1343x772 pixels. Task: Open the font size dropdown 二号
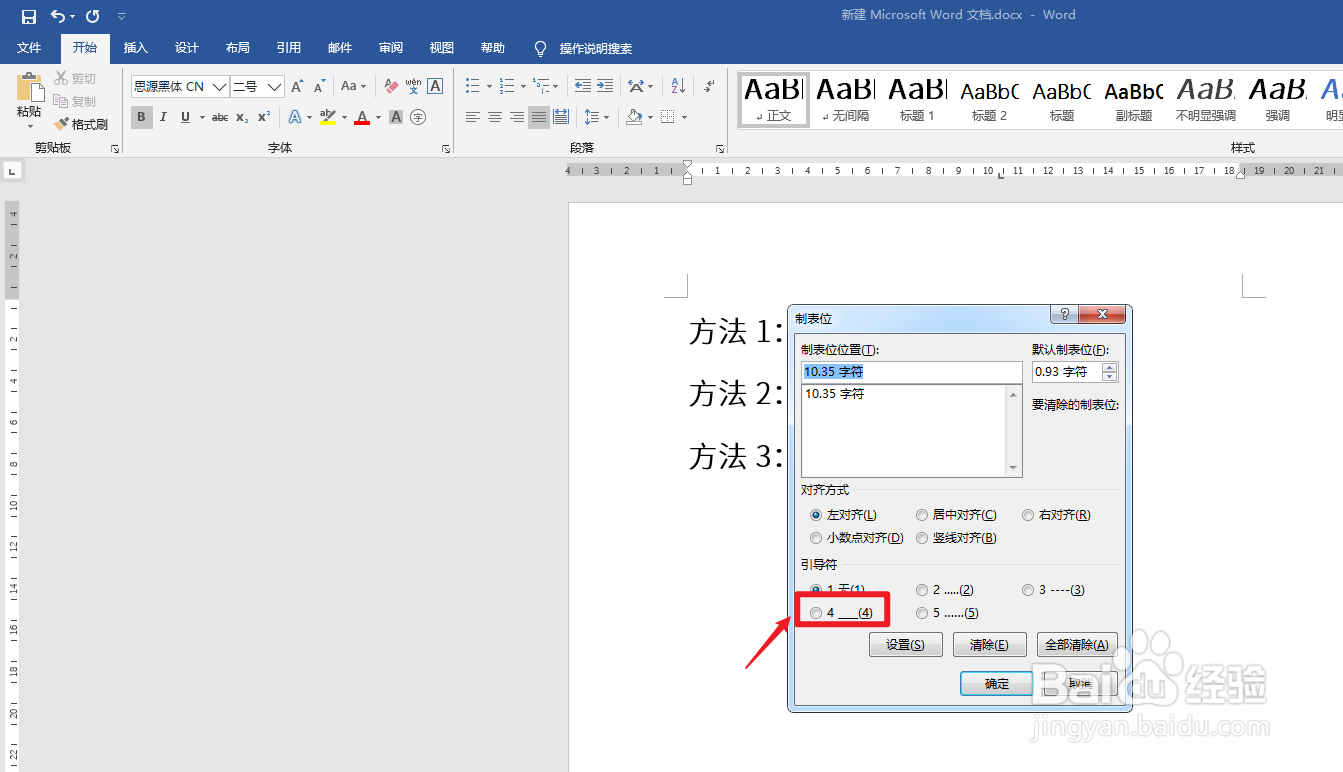274,87
